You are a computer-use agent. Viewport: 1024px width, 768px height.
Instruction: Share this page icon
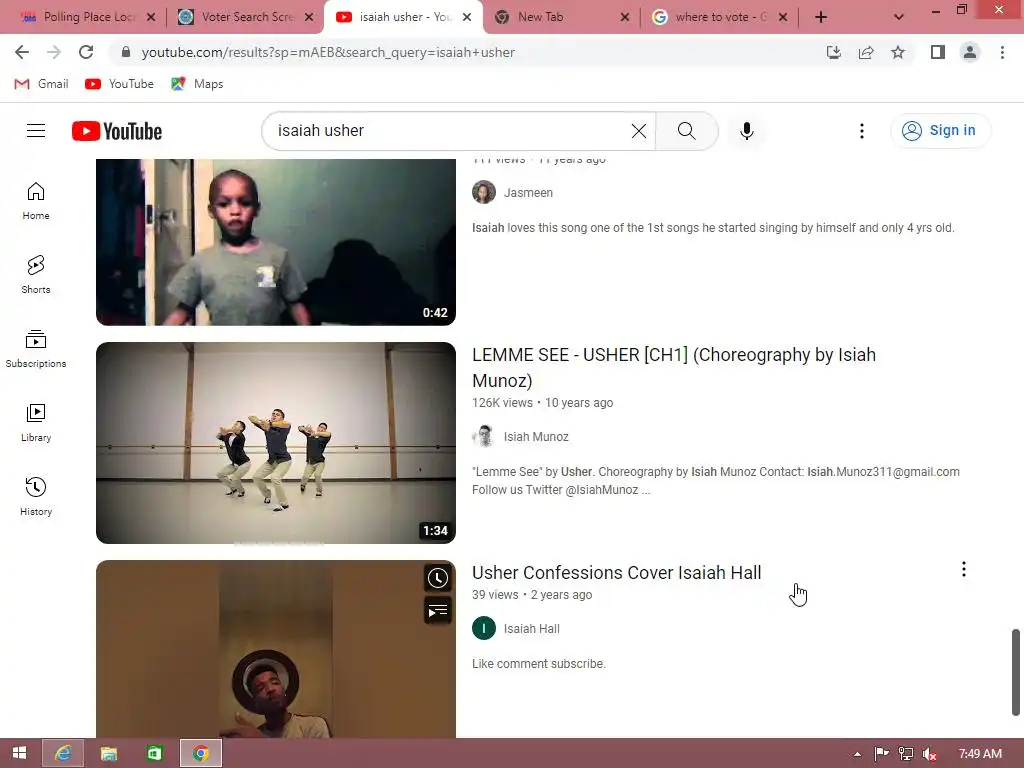pyautogui.click(x=866, y=52)
